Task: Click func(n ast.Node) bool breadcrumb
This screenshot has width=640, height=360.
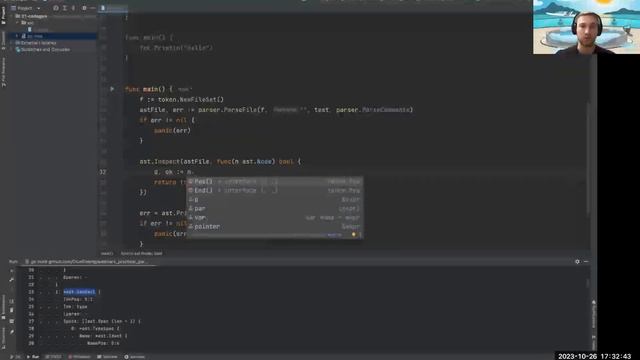Action: tap(141, 253)
